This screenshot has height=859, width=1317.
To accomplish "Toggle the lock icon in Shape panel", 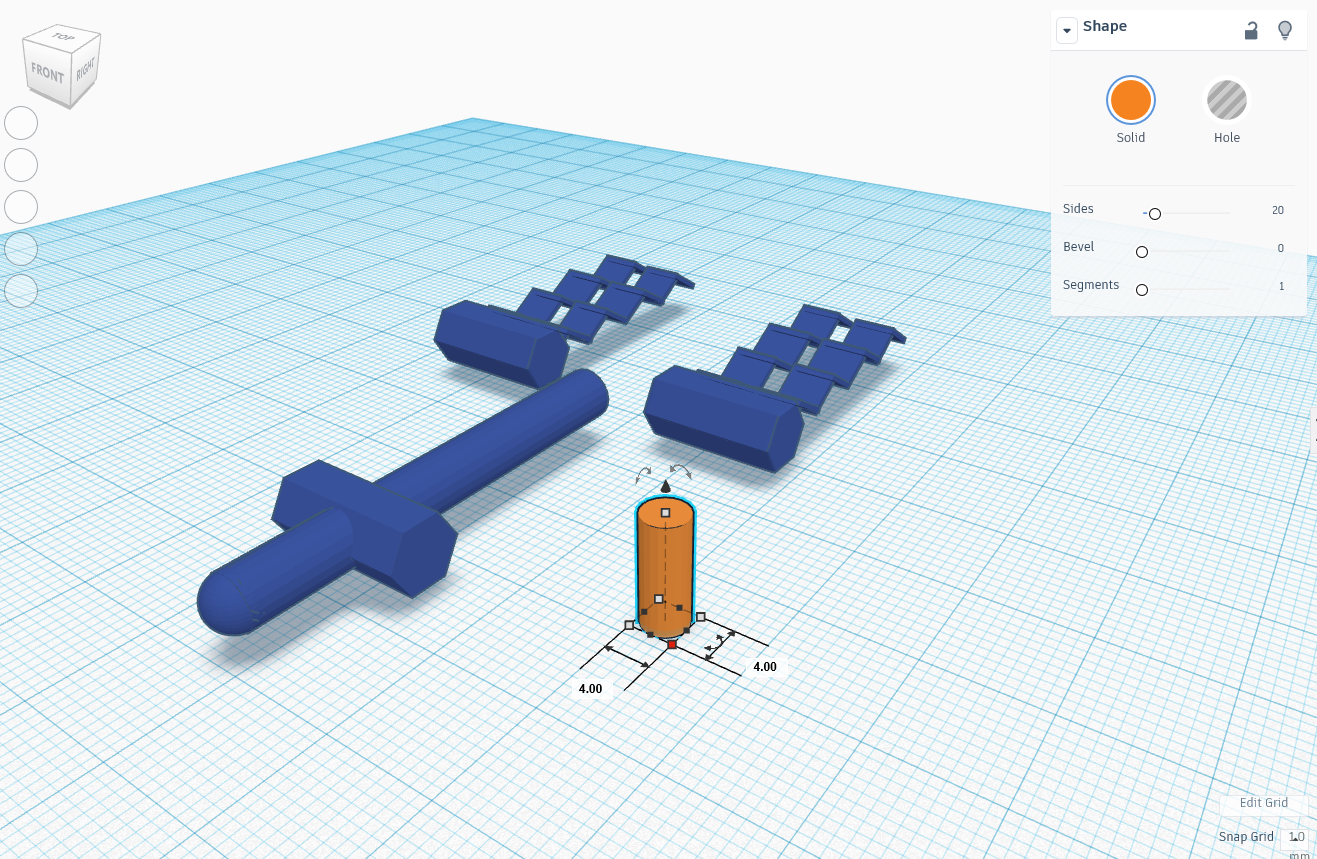I will [1251, 30].
